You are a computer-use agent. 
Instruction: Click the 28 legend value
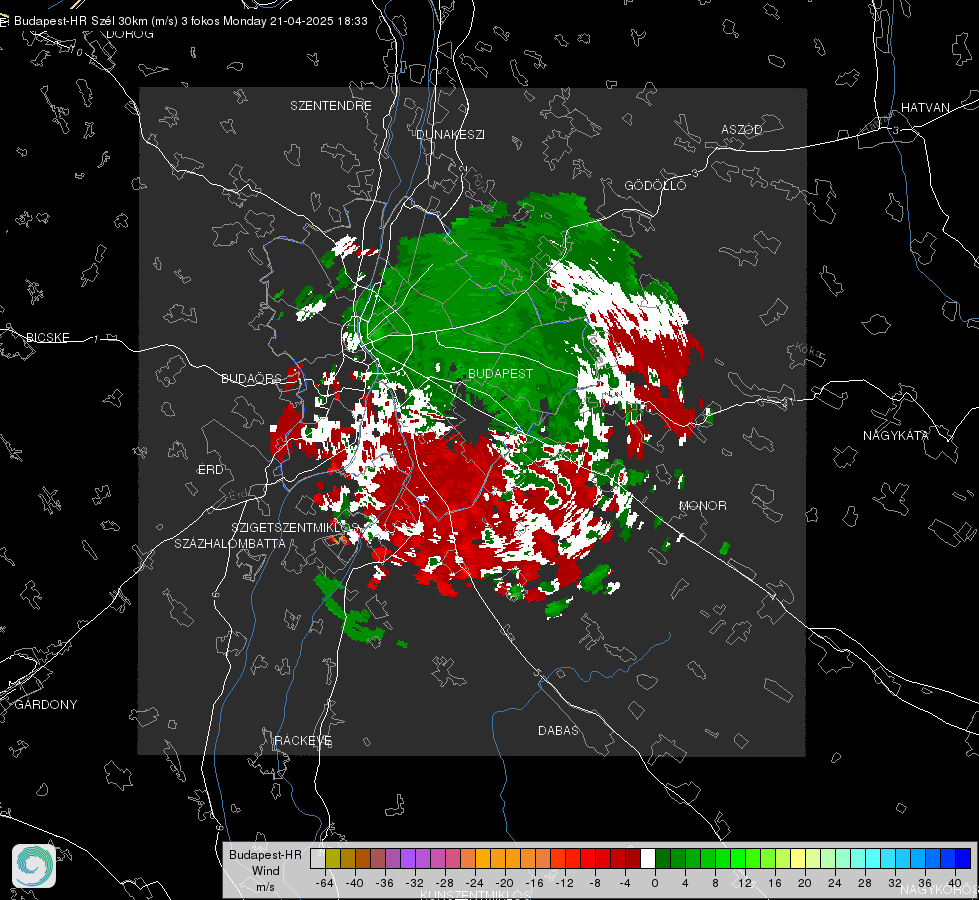tap(865, 883)
